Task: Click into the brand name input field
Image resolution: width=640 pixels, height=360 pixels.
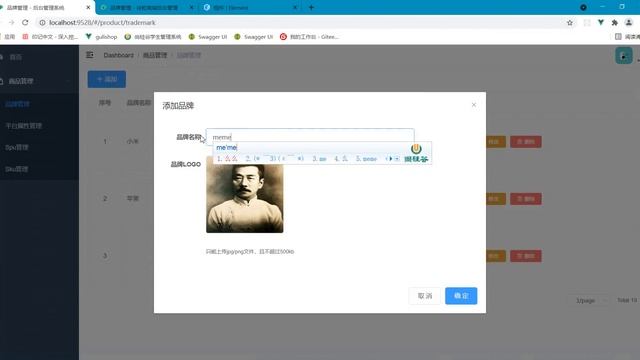Action: 310,136
